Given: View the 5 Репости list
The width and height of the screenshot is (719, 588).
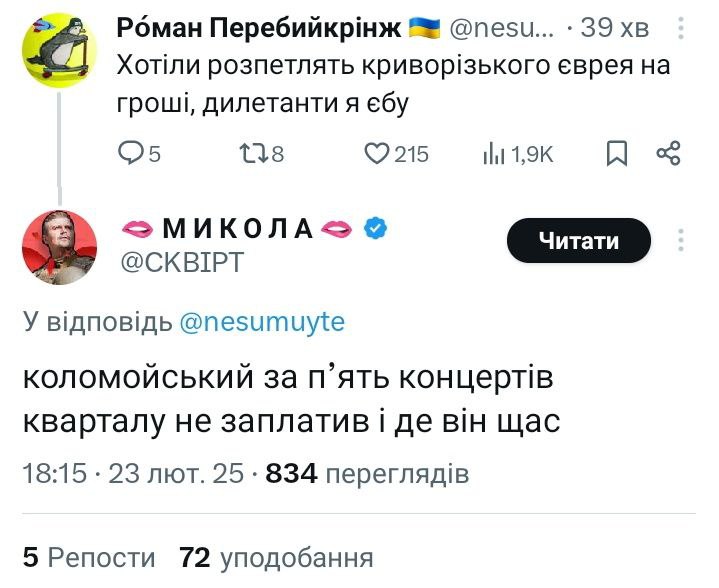Looking at the screenshot, I should [89, 557].
